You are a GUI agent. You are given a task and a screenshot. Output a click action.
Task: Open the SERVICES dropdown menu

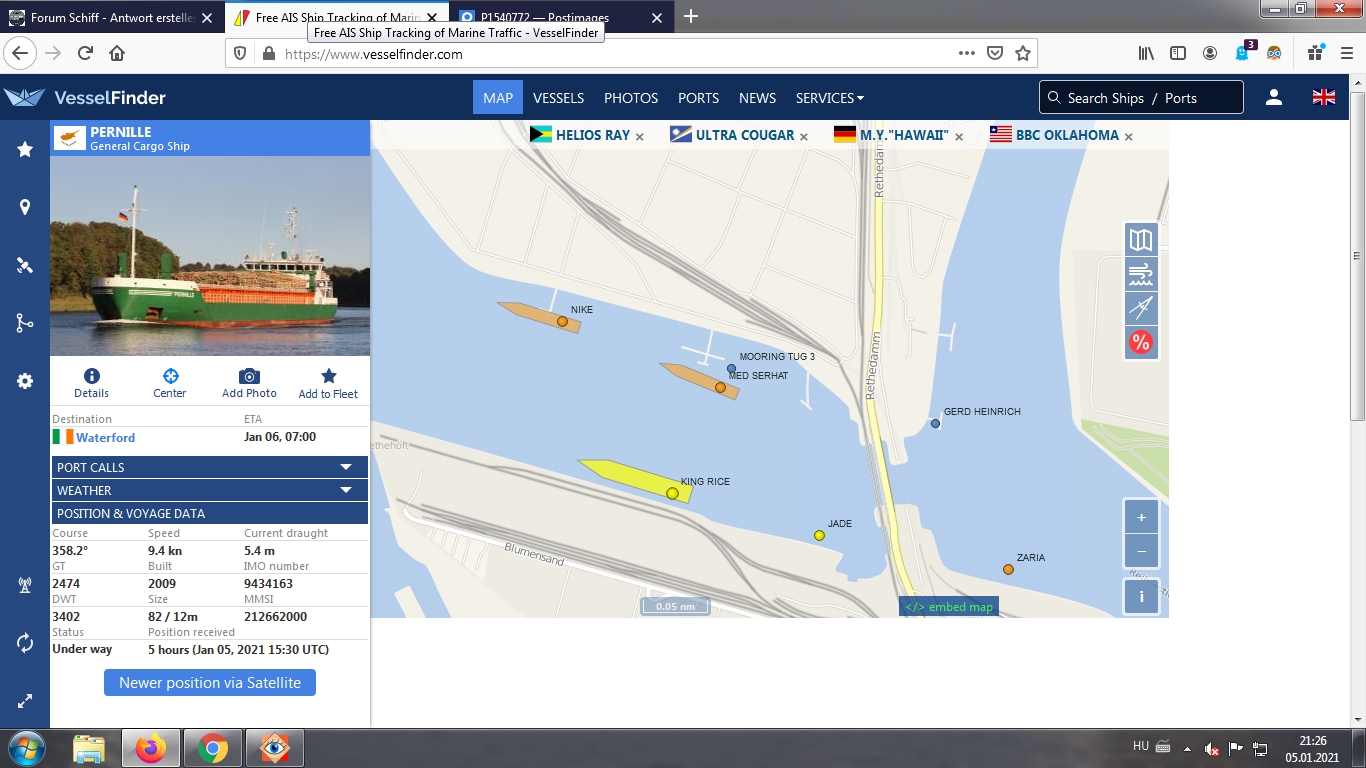coord(830,98)
